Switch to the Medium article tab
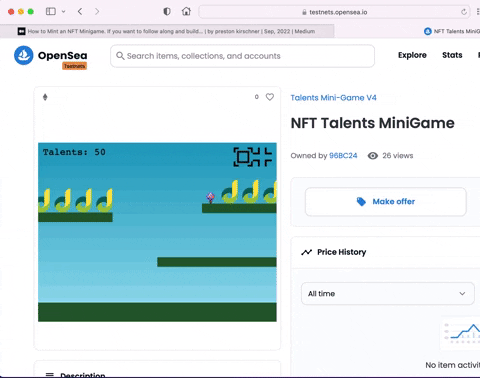The image size is (480, 378). tap(167, 31)
